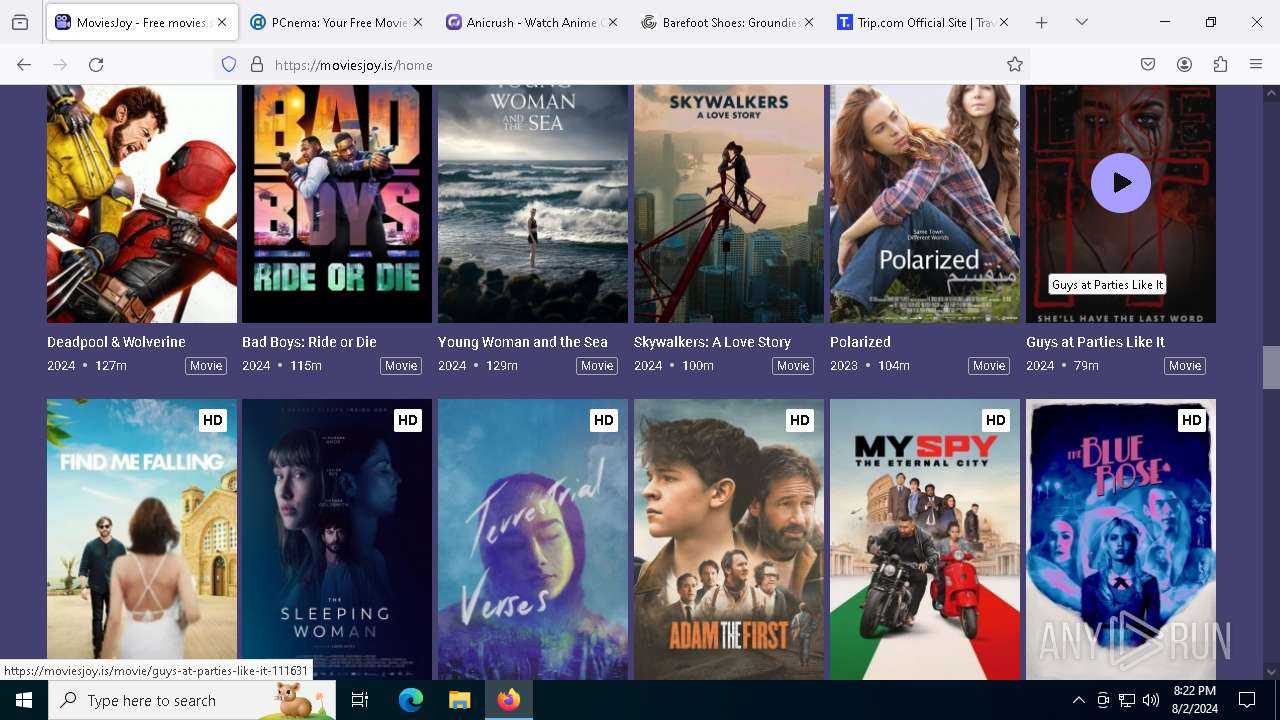1280x720 pixels.
Task: Click Skywalkers: A Love Story title
Action: point(712,342)
